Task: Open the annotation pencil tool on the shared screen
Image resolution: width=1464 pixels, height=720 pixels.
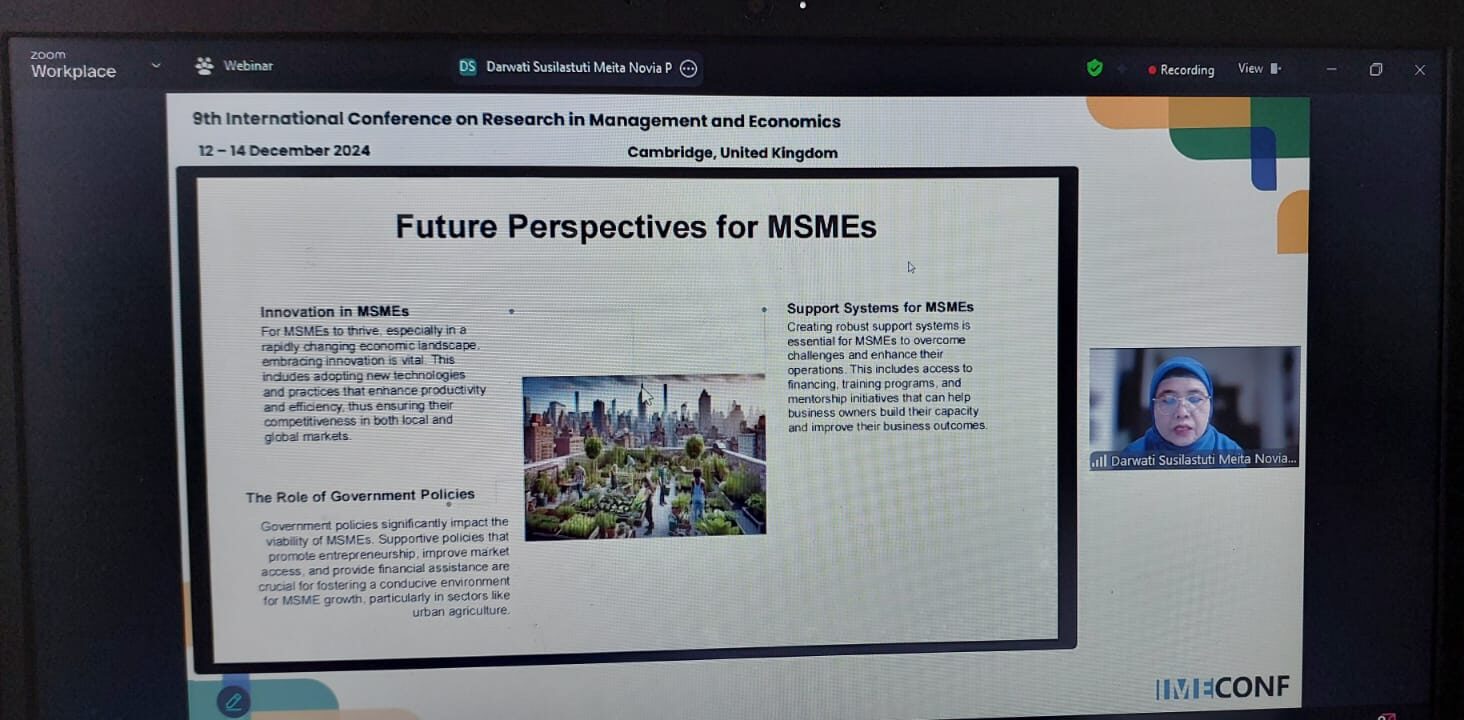Action: tap(233, 702)
